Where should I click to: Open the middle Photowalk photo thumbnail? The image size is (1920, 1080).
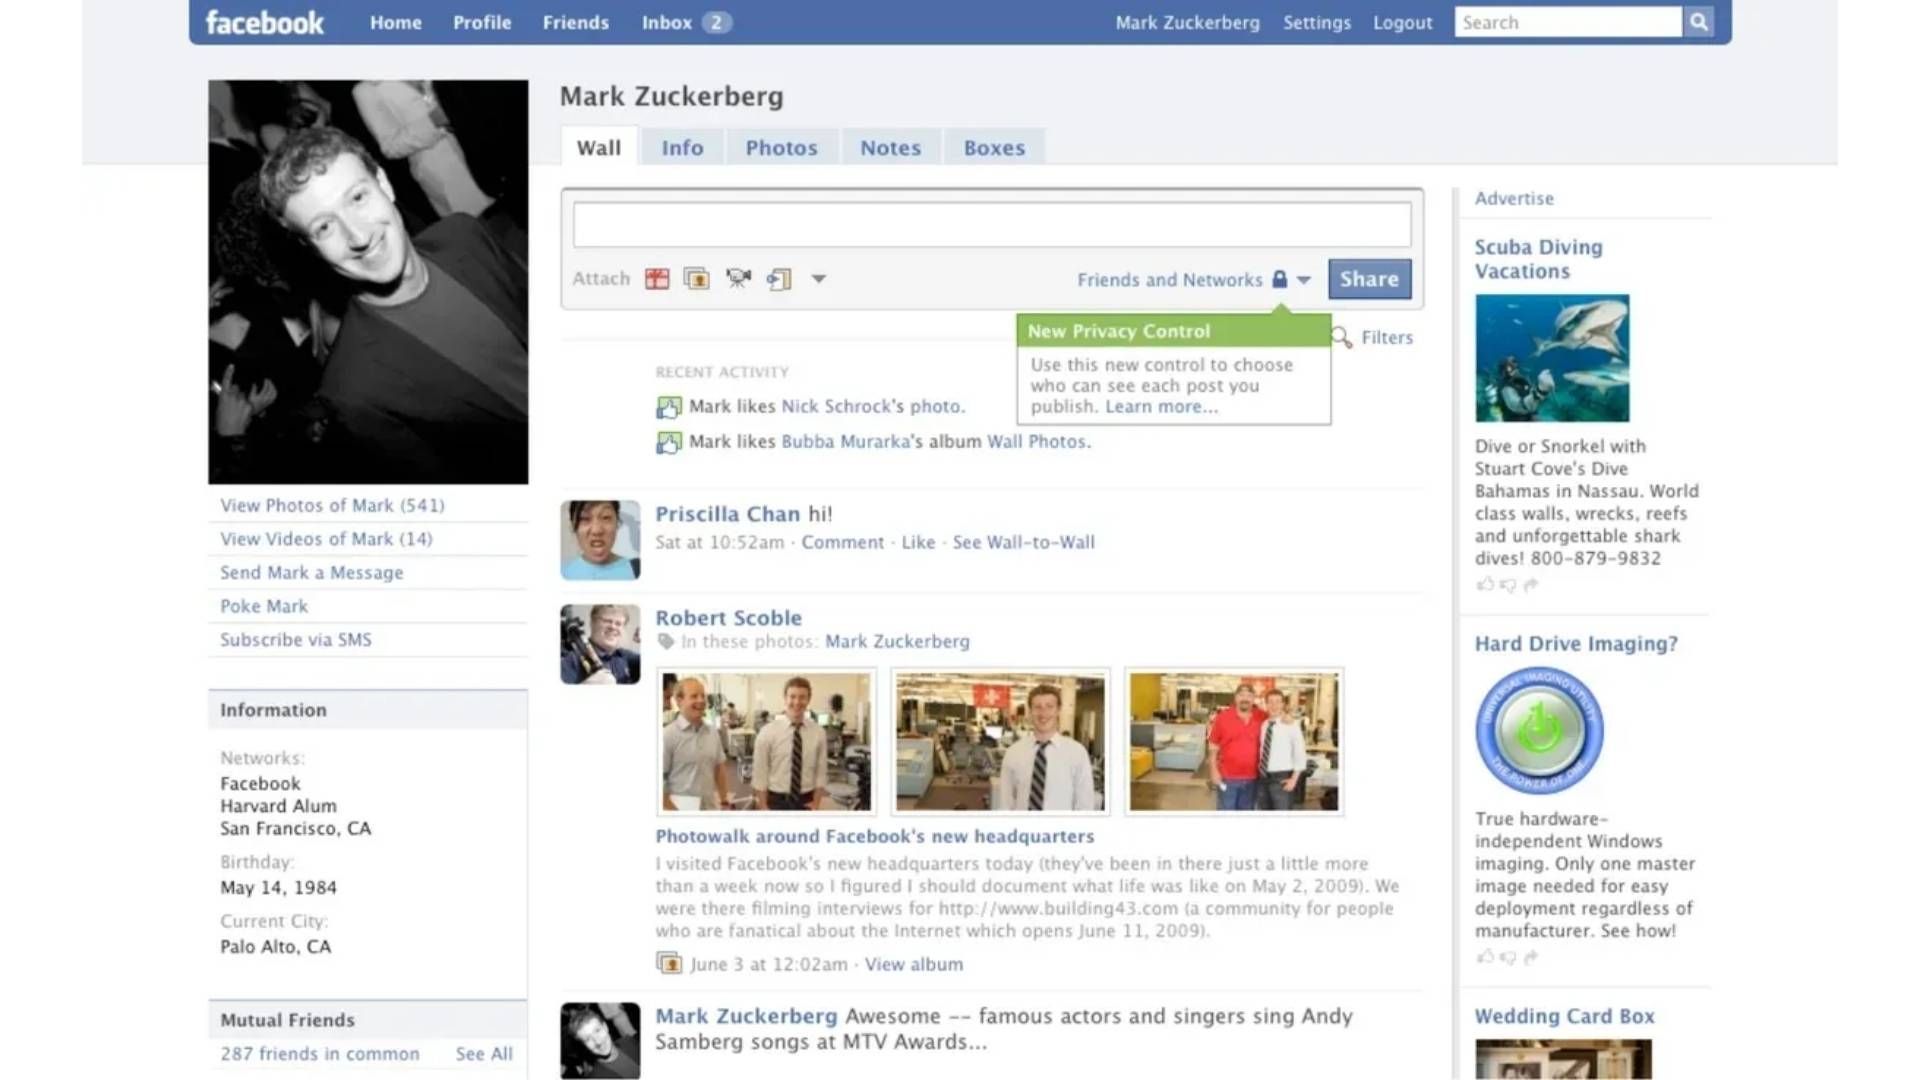coord(1000,742)
